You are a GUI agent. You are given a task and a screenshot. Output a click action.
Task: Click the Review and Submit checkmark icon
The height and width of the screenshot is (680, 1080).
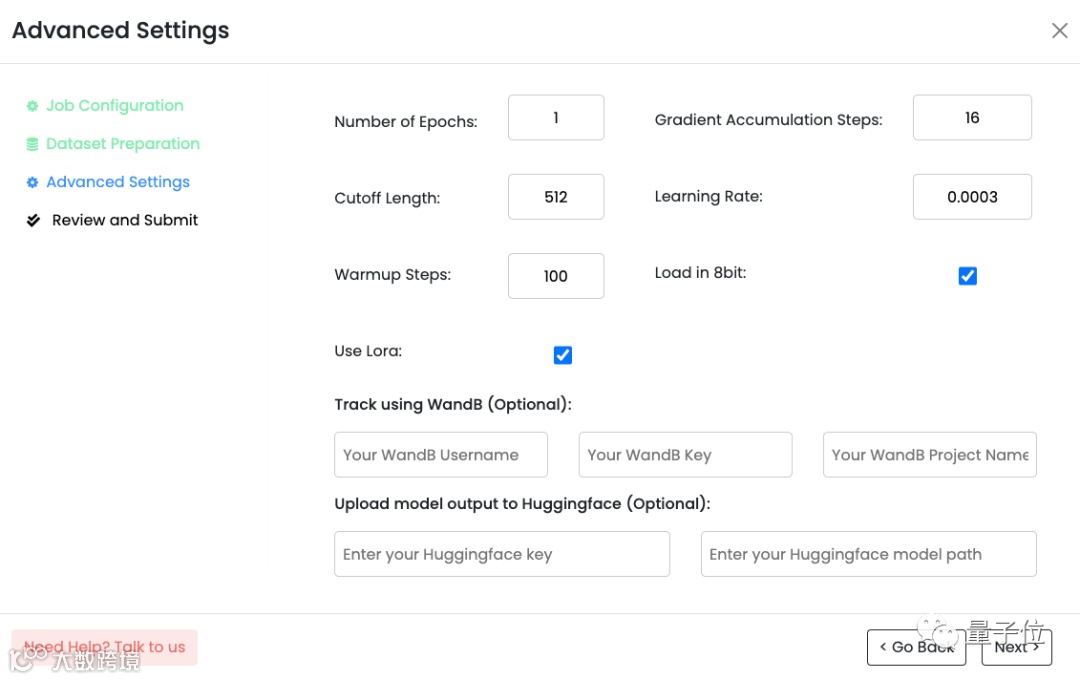33,220
